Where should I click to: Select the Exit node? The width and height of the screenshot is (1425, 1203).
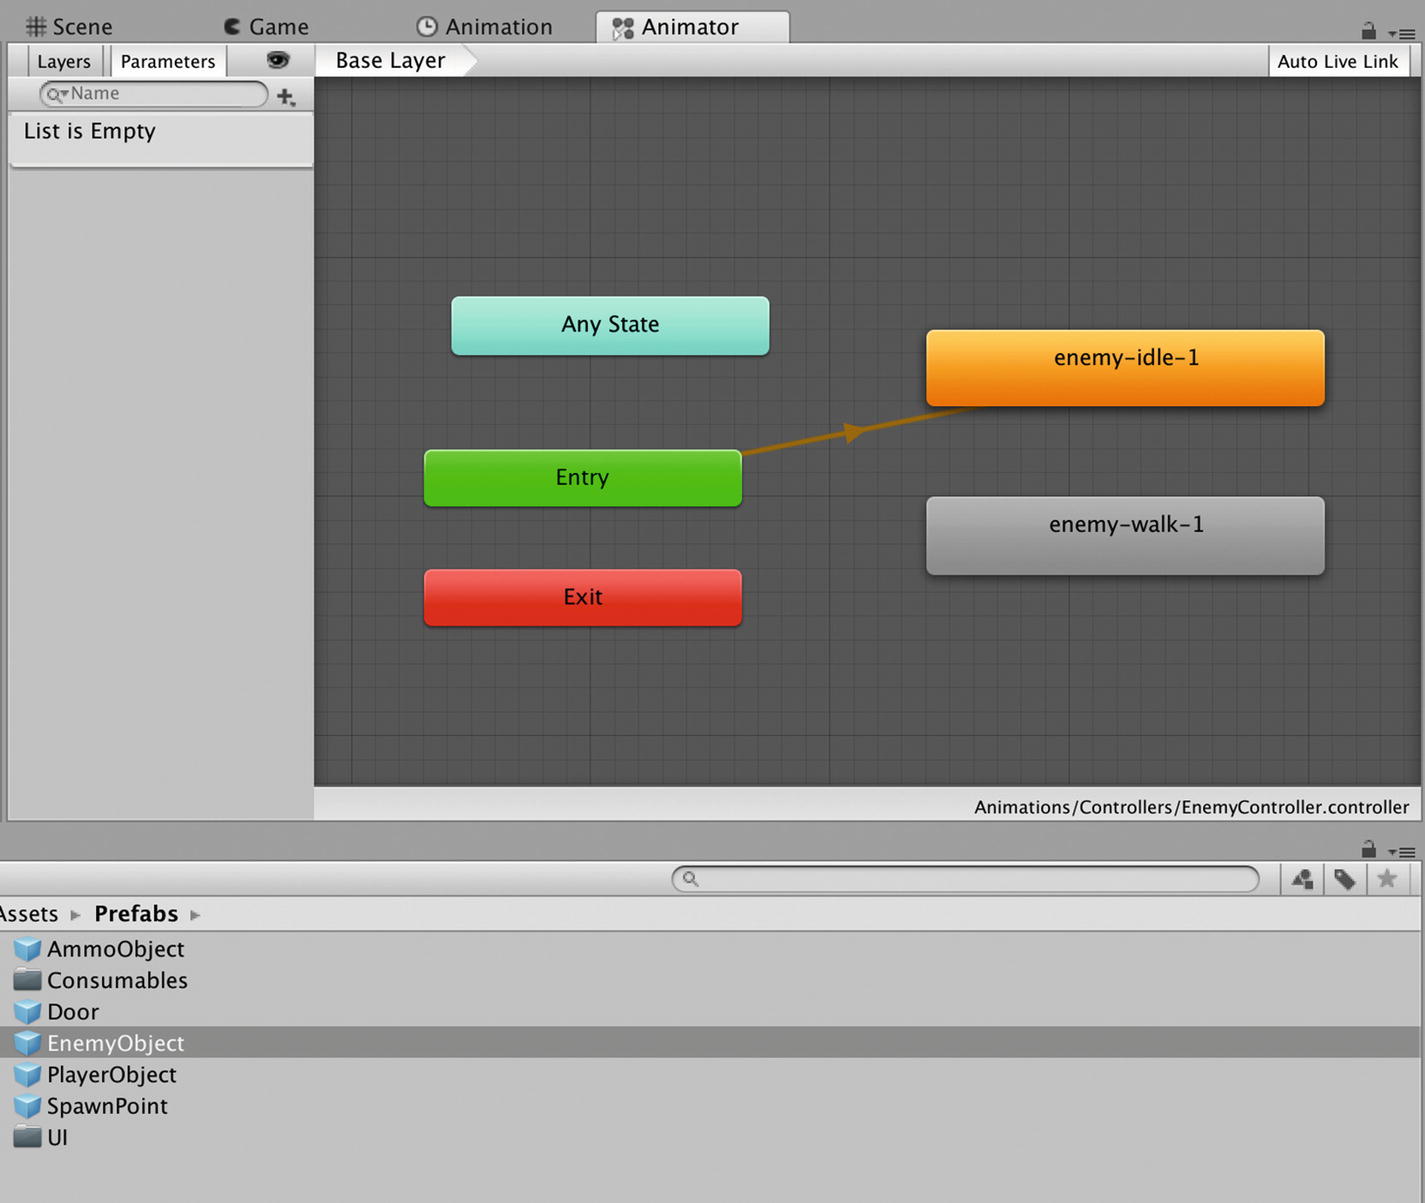tap(583, 598)
